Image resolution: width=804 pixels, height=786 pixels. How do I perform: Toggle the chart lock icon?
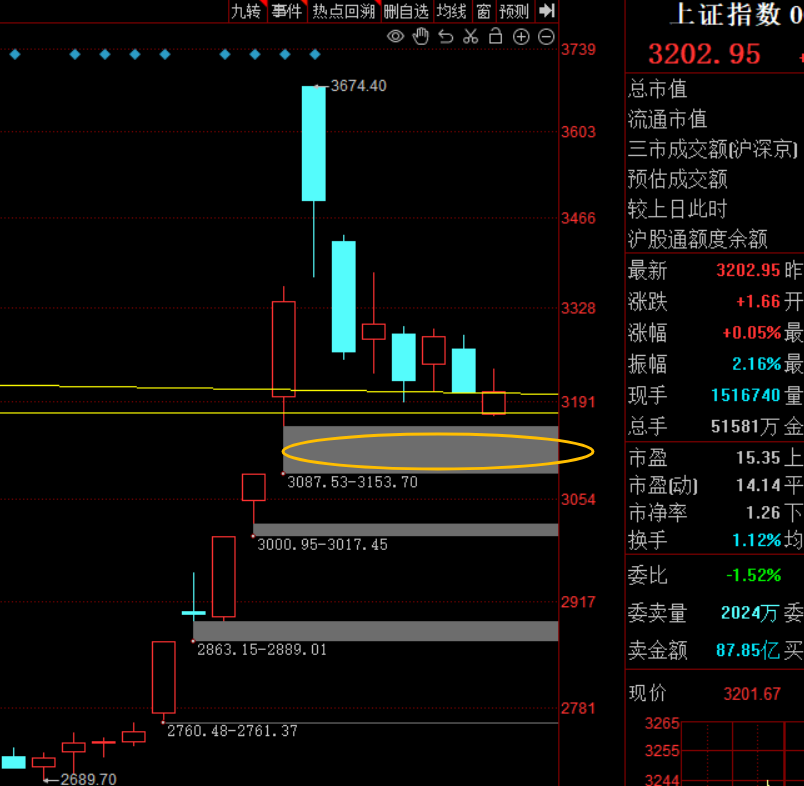[496, 37]
